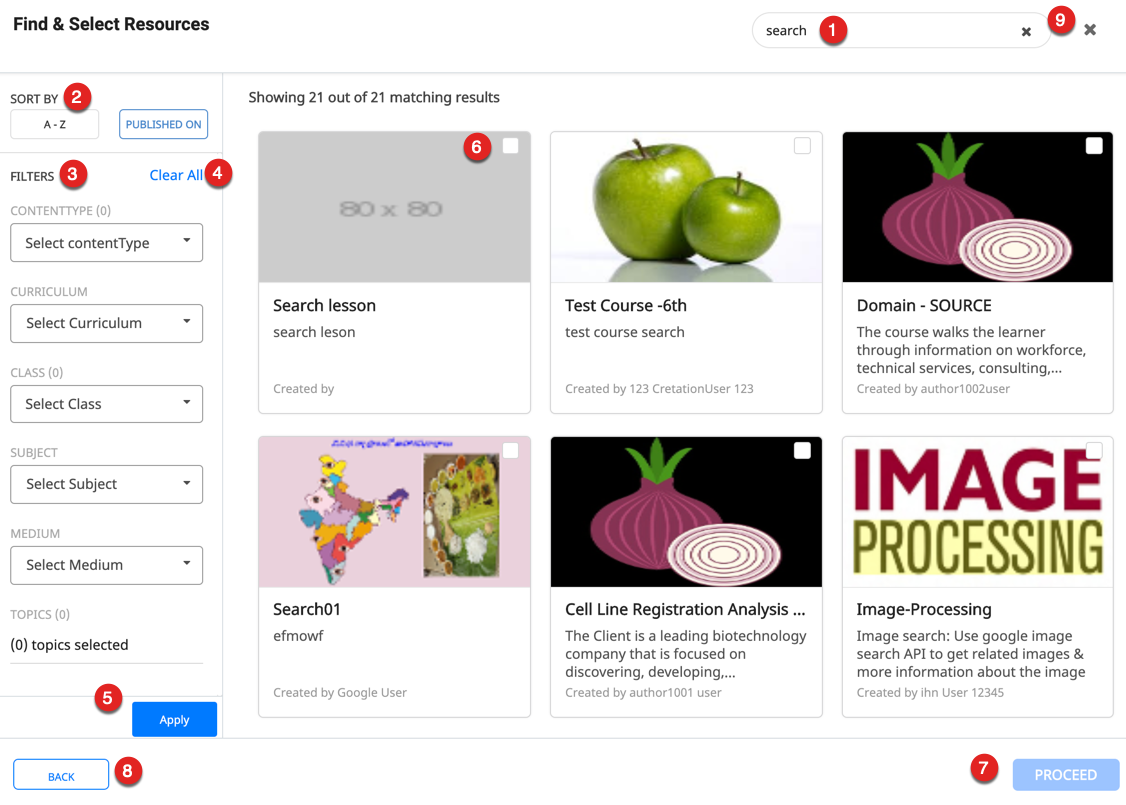Clear the search field text
1126x805 pixels.
(1026, 32)
